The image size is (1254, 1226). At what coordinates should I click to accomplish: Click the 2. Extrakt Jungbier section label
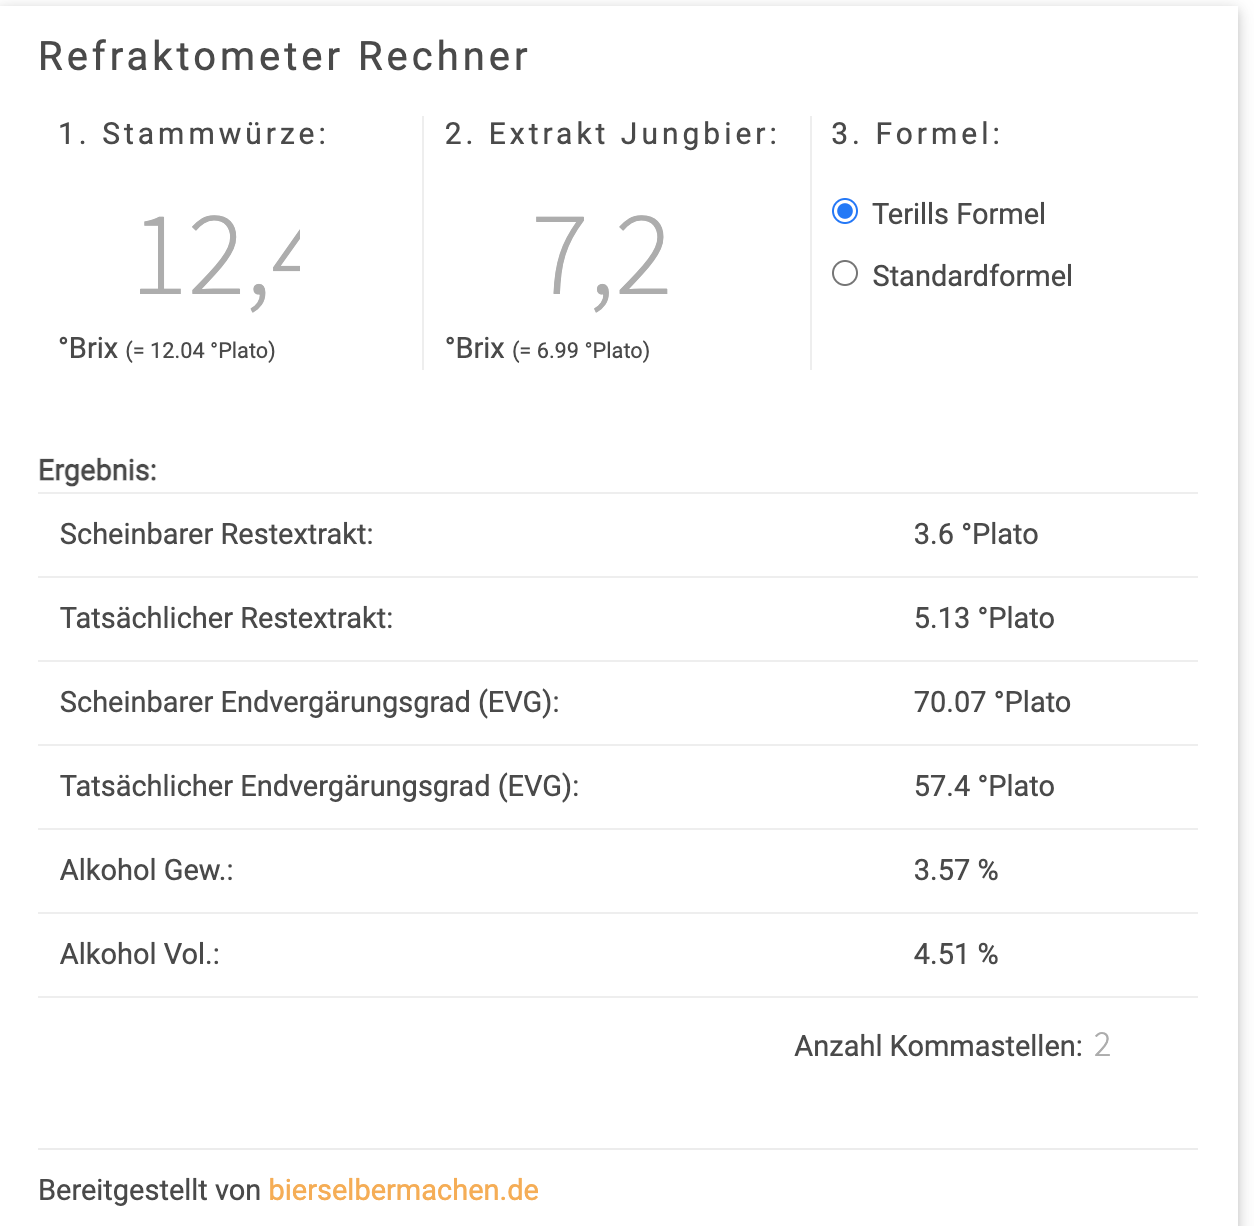click(611, 134)
